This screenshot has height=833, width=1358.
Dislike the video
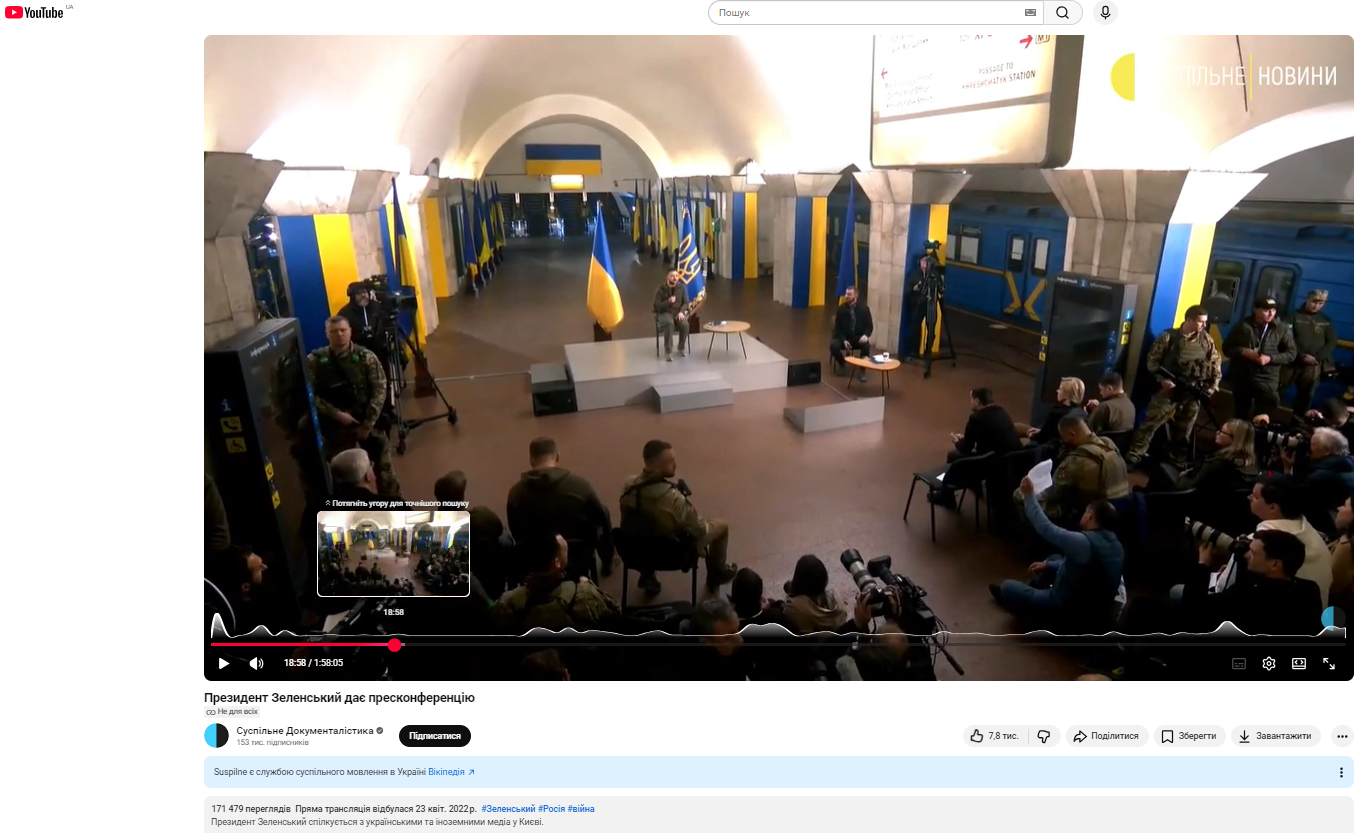pyautogui.click(x=1043, y=736)
